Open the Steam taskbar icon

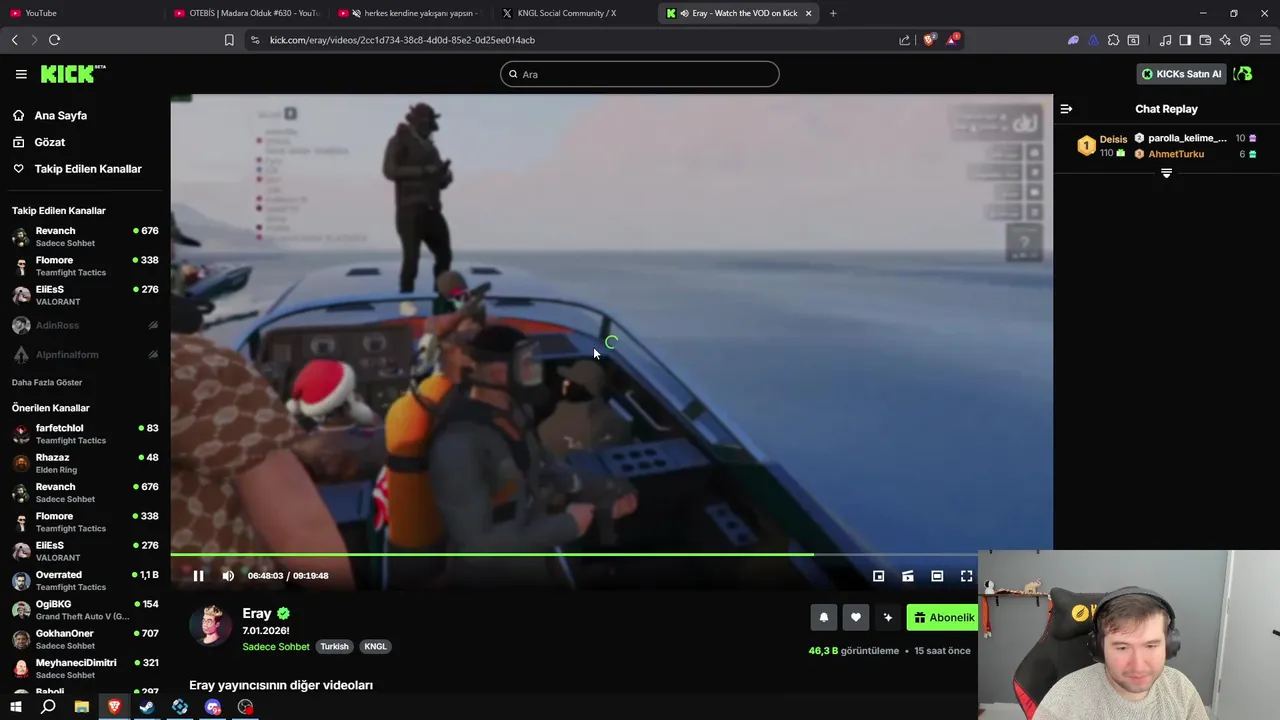click(x=147, y=707)
